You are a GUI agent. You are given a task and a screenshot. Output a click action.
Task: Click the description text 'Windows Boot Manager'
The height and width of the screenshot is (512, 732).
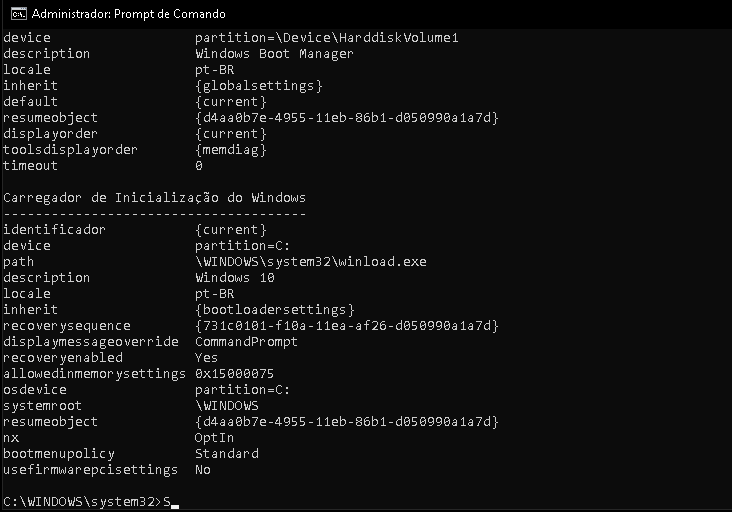pos(274,54)
